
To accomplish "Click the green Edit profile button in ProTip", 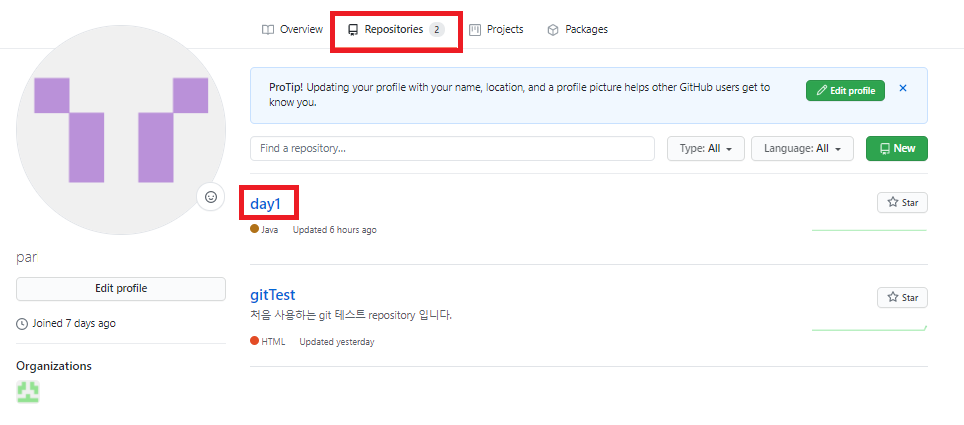I will [845, 90].
